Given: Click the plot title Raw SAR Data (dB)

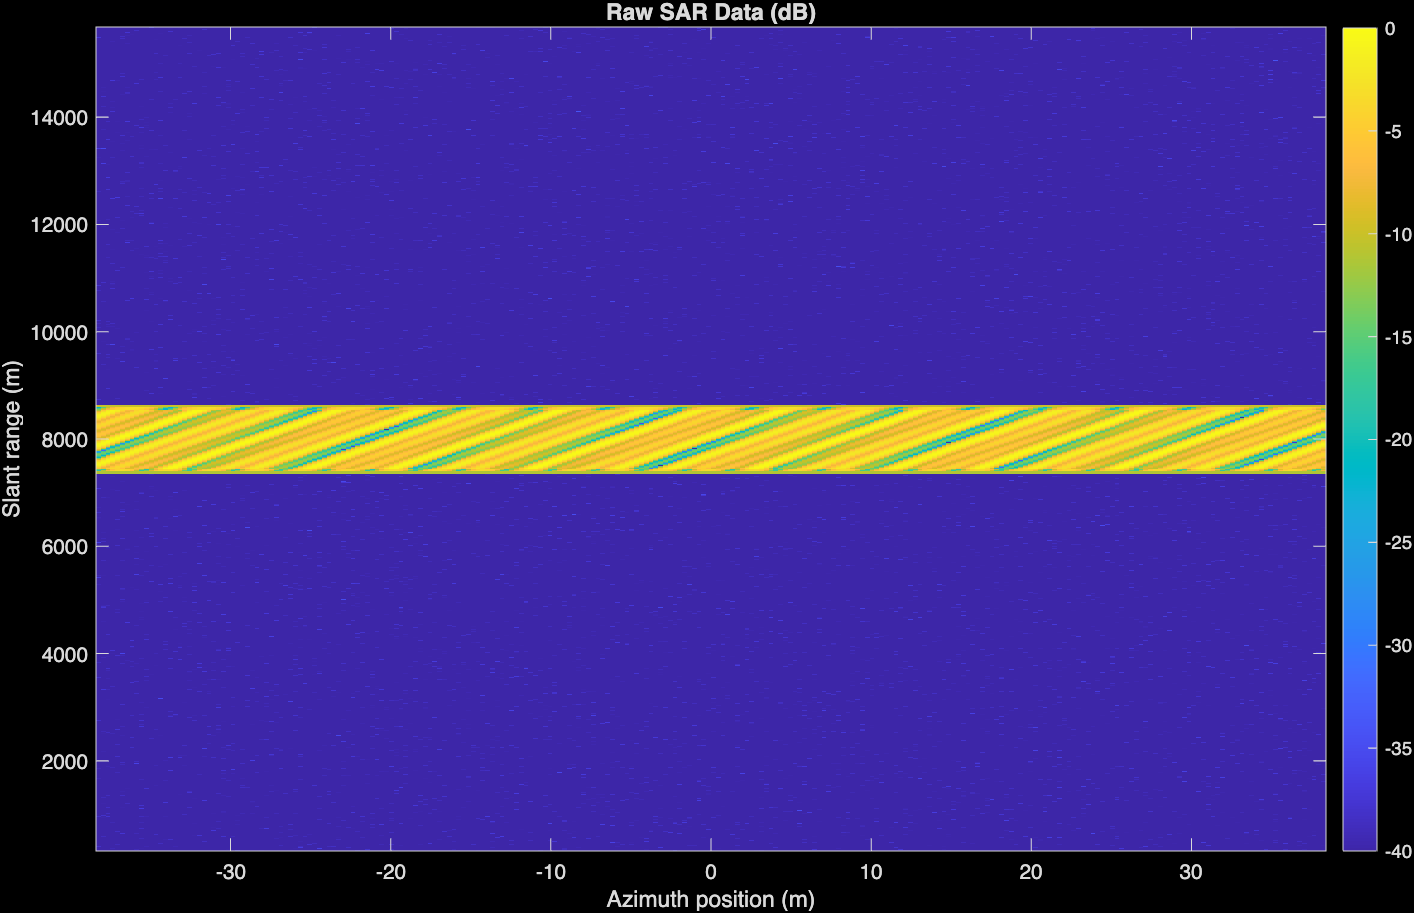Looking at the screenshot, I should pos(710,13).
